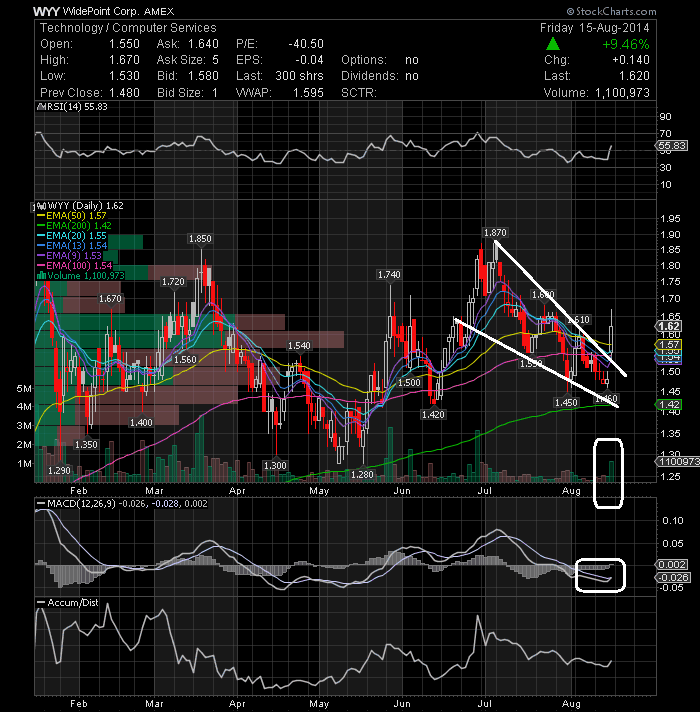Image resolution: width=700 pixels, height=712 pixels.
Task: Click the 1.450 low price label
Action: (567, 402)
